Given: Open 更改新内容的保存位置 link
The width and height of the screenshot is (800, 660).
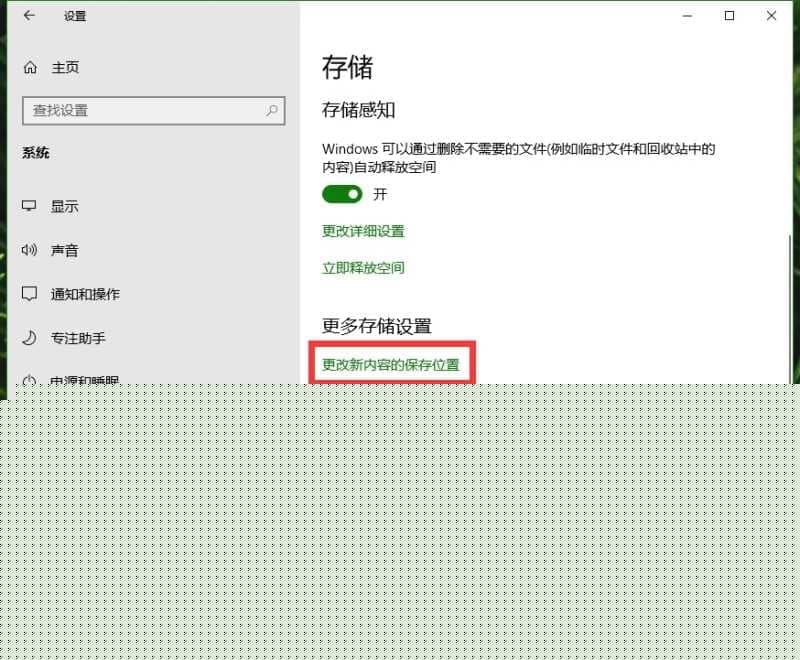Looking at the screenshot, I should click(391, 365).
